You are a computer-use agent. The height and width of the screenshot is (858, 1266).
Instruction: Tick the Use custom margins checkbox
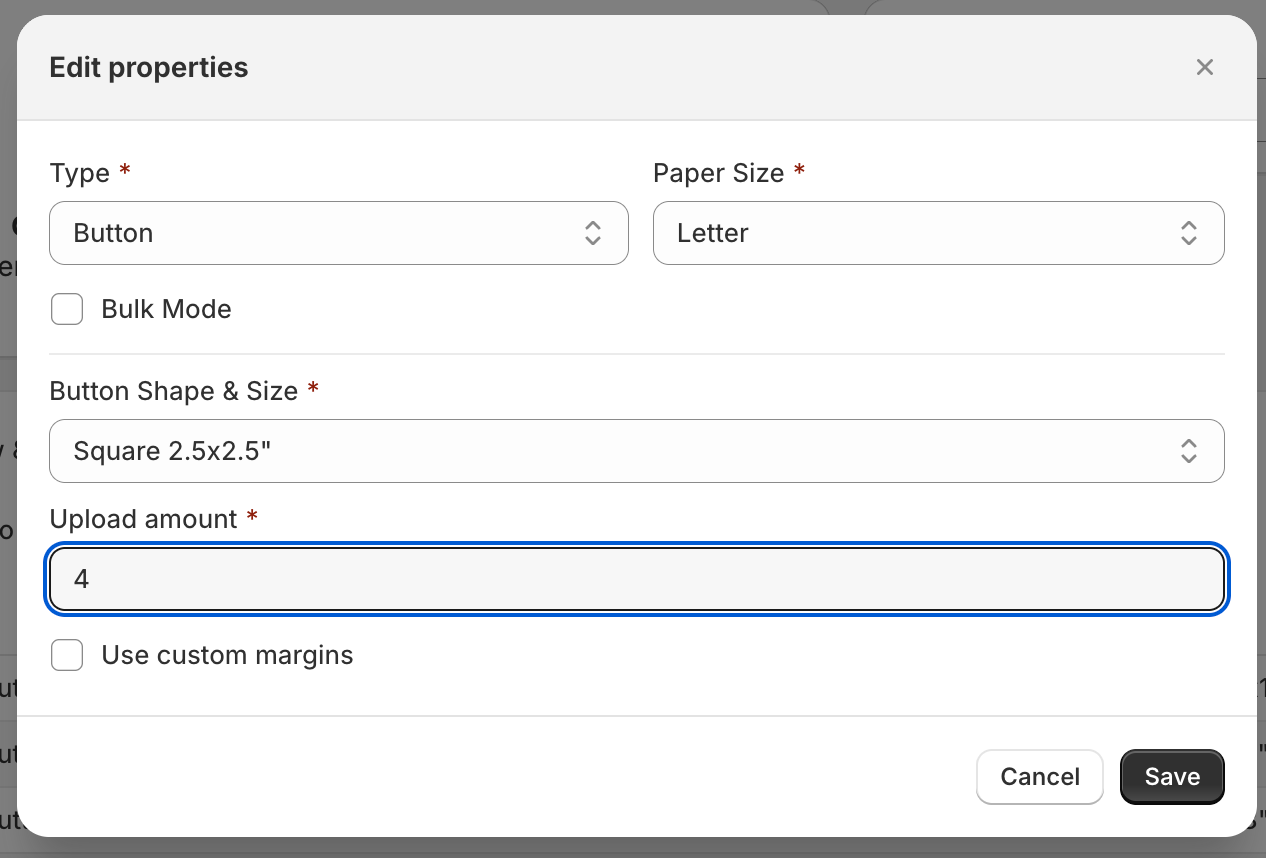pyautogui.click(x=67, y=655)
